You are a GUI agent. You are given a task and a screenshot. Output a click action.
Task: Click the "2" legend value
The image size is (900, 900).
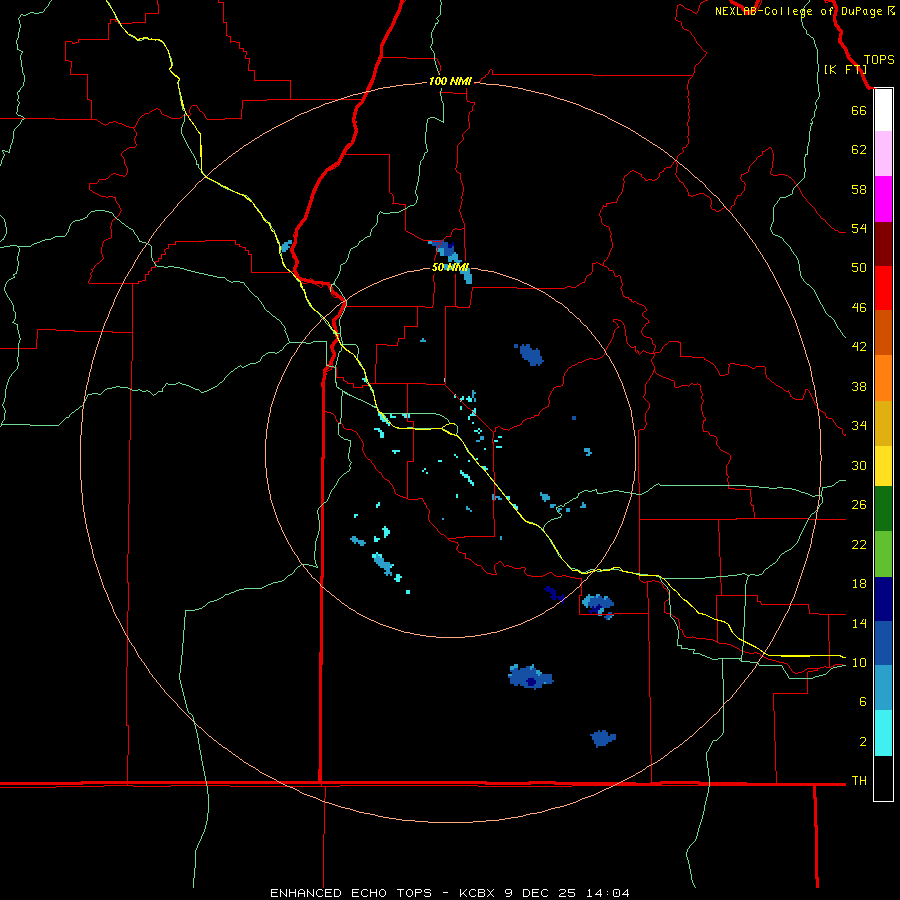863,742
